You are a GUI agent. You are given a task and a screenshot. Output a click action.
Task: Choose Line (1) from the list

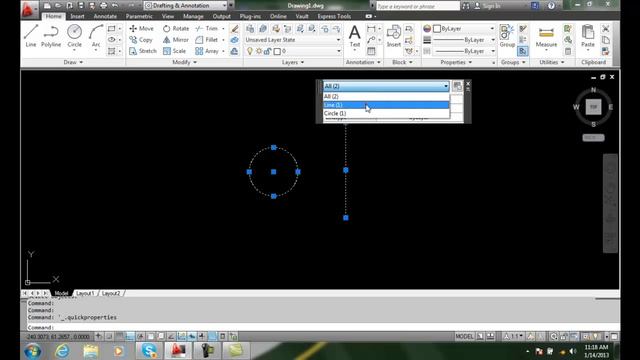click(x=386, y=105)
